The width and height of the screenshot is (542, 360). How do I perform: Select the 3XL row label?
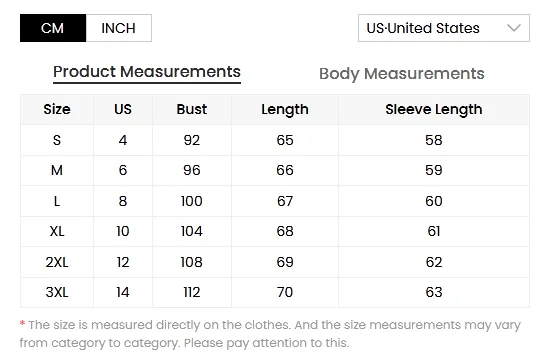point(57,293)
